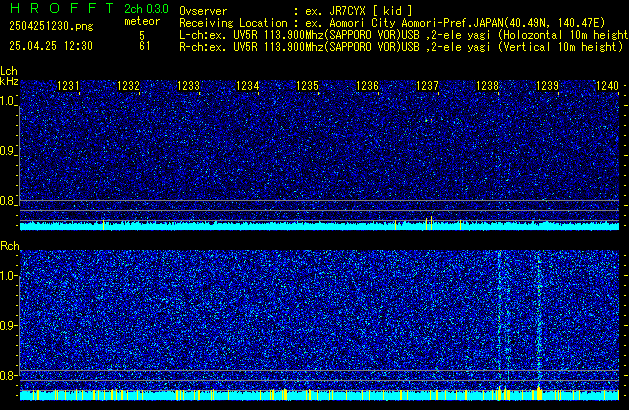The width and height of the screenshot is (629, 410).
Task: Click the 1231 time marker
Action: point(68,86)
